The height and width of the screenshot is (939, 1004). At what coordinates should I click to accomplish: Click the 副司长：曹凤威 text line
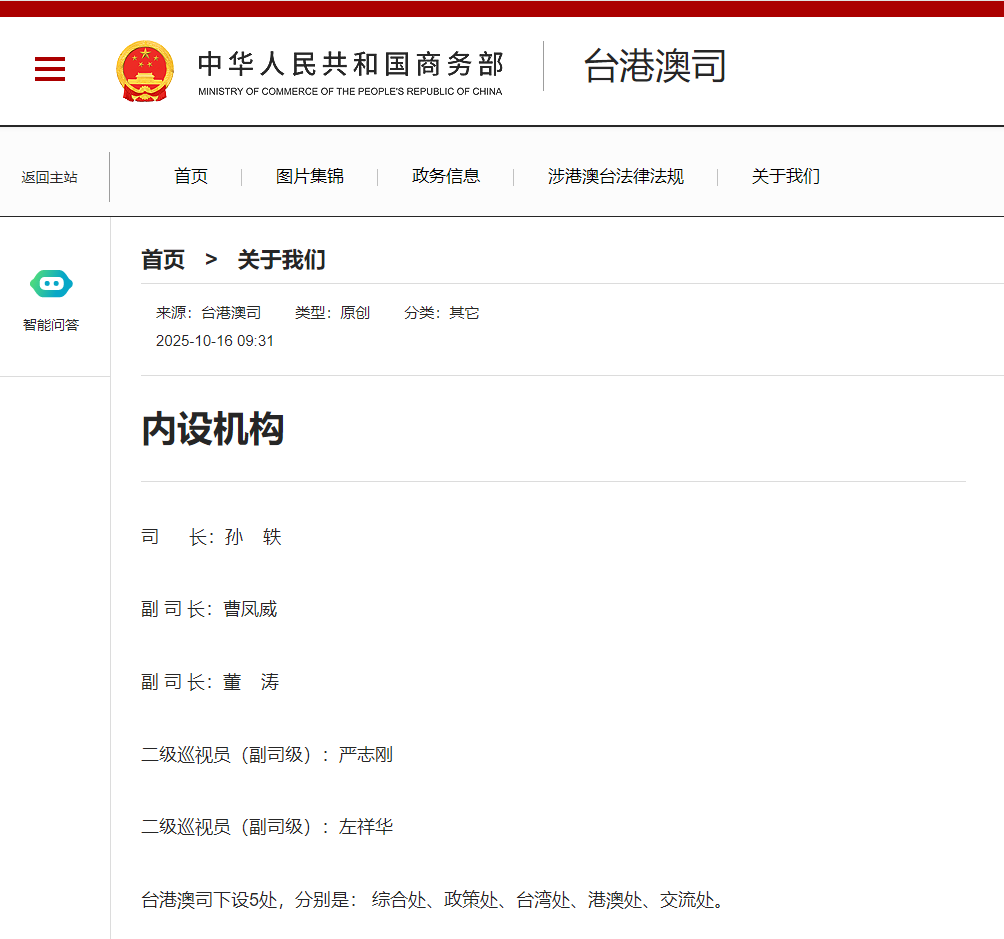pyautogui.click(x=209, y=609)
